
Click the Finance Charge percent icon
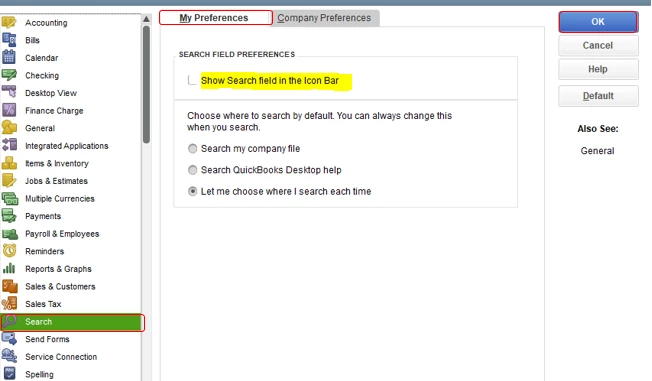click(x=9, y=110)
